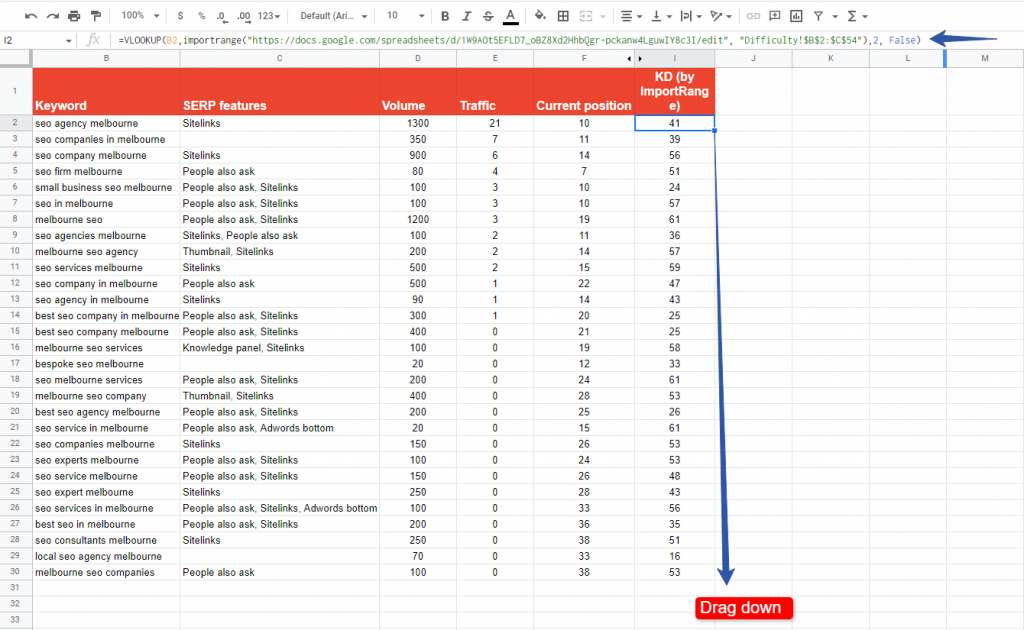Open the text color picker
This screenshot has height=630, width=1024.
(x=511, y=16)
